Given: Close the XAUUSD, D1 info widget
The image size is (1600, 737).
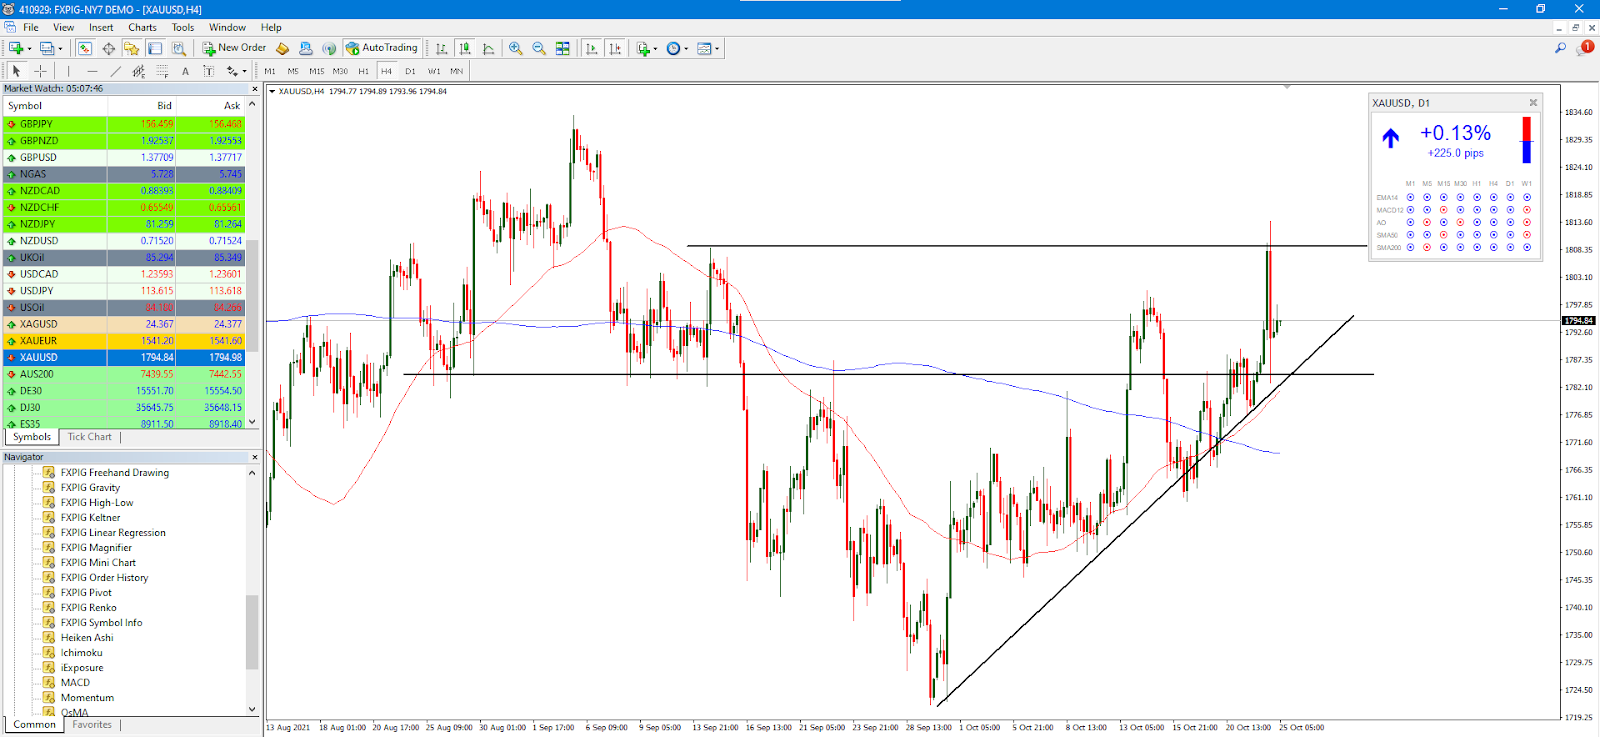Looking at the screenshot, I should [x=1533, y=103].
